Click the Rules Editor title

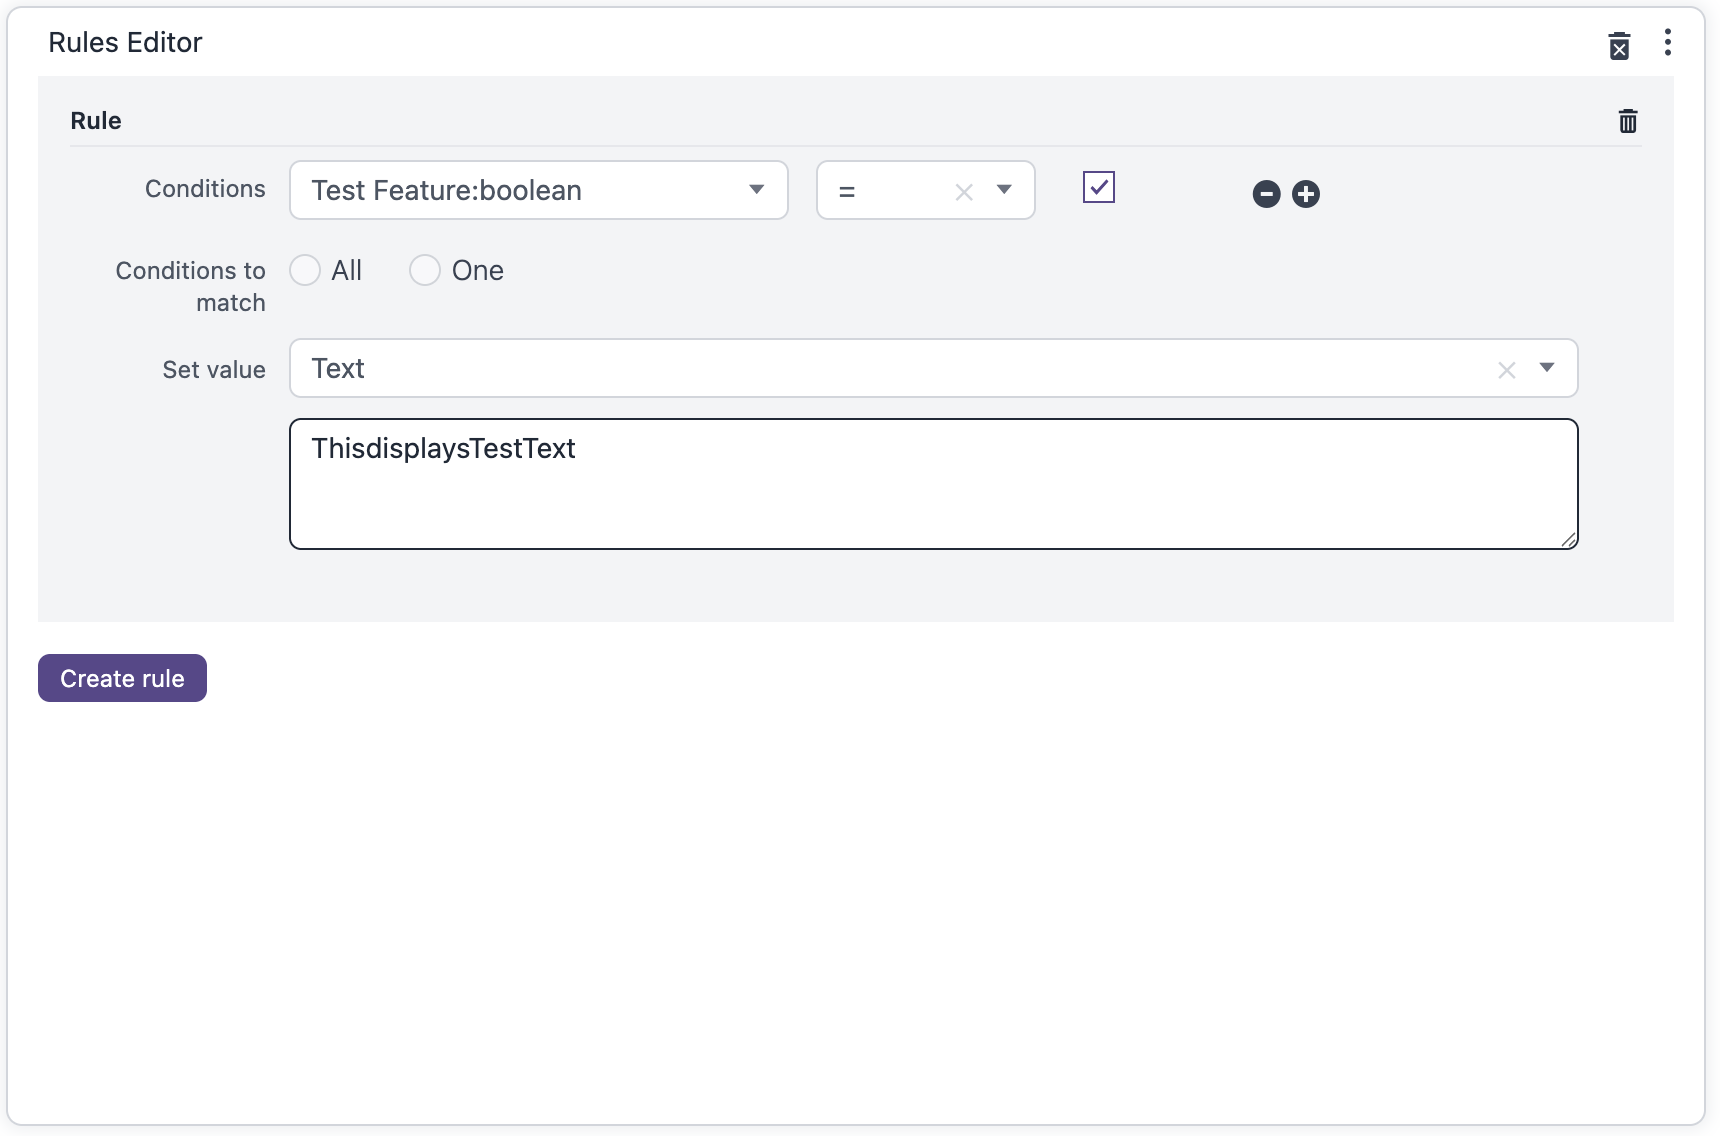(x=125, y=42)
